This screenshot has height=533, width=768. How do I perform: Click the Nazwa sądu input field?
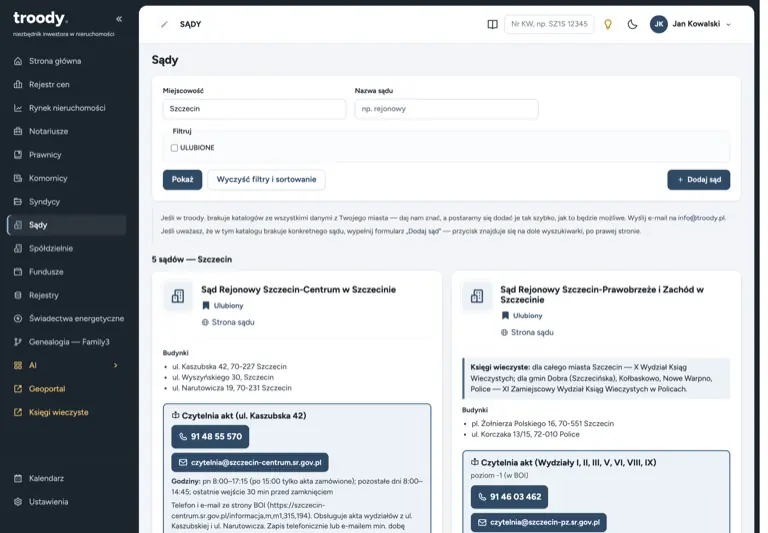coord(446,109)
